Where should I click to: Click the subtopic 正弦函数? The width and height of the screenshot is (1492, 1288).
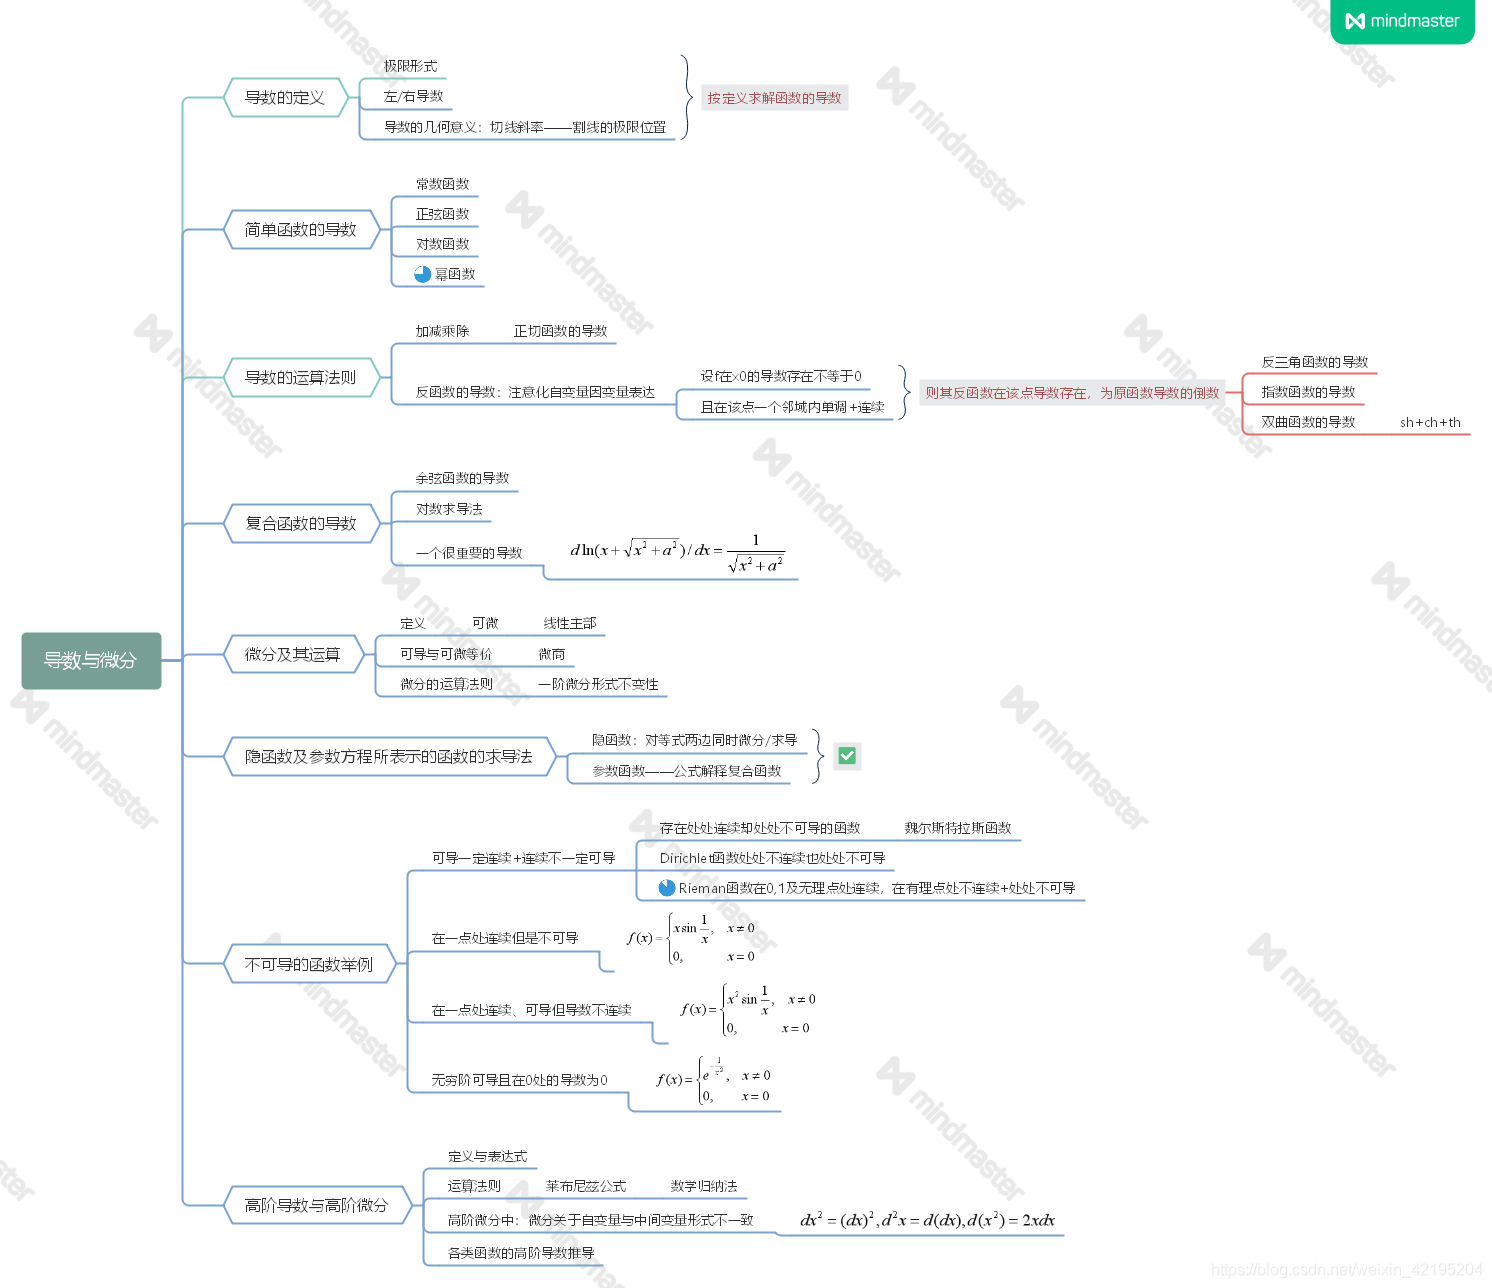(x=443, y=214)
